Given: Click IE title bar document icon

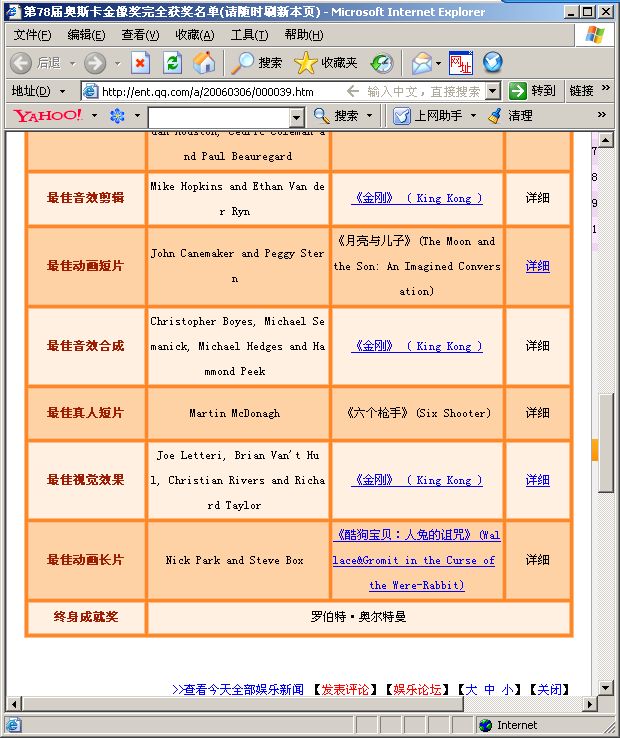Looking at the screenshot, I should pyautogui.click(x=13, y=11).
